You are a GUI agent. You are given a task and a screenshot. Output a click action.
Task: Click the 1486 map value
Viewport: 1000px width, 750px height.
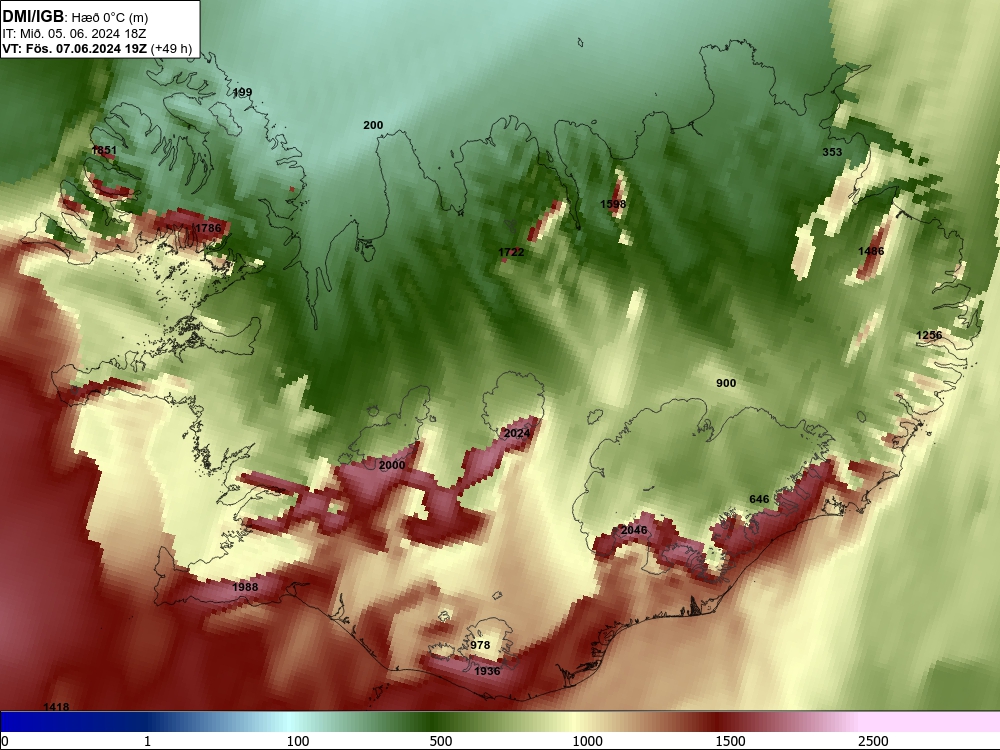(x=871, y=251)
